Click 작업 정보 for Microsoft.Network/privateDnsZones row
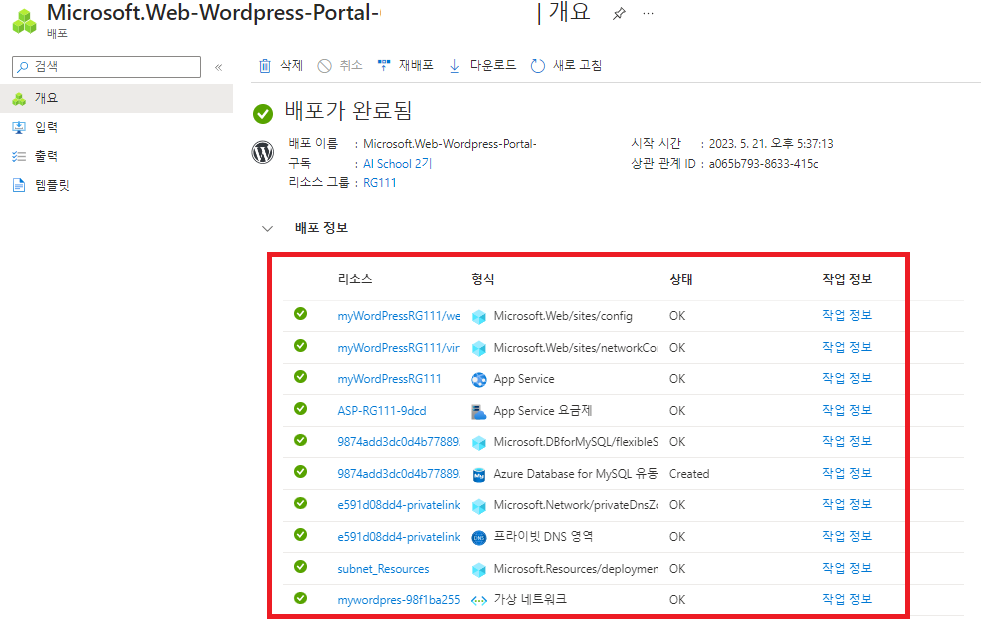981x623 pixels. [846, 504]
